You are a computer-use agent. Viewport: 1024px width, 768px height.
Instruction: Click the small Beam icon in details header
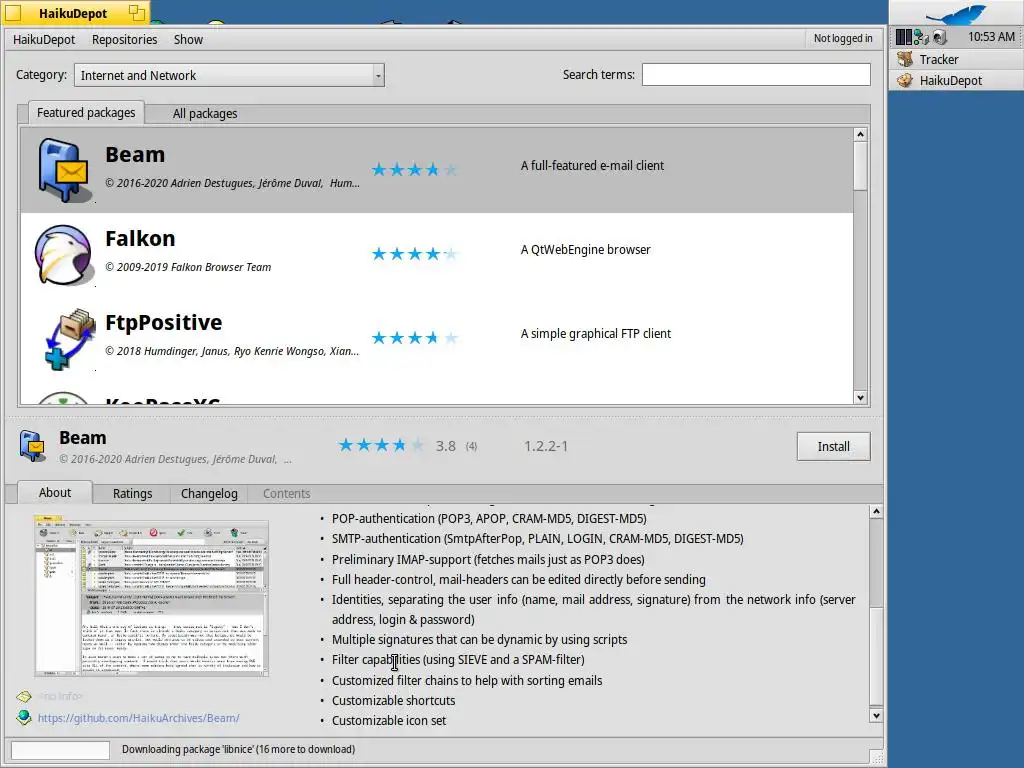click(x=32, y=446)
